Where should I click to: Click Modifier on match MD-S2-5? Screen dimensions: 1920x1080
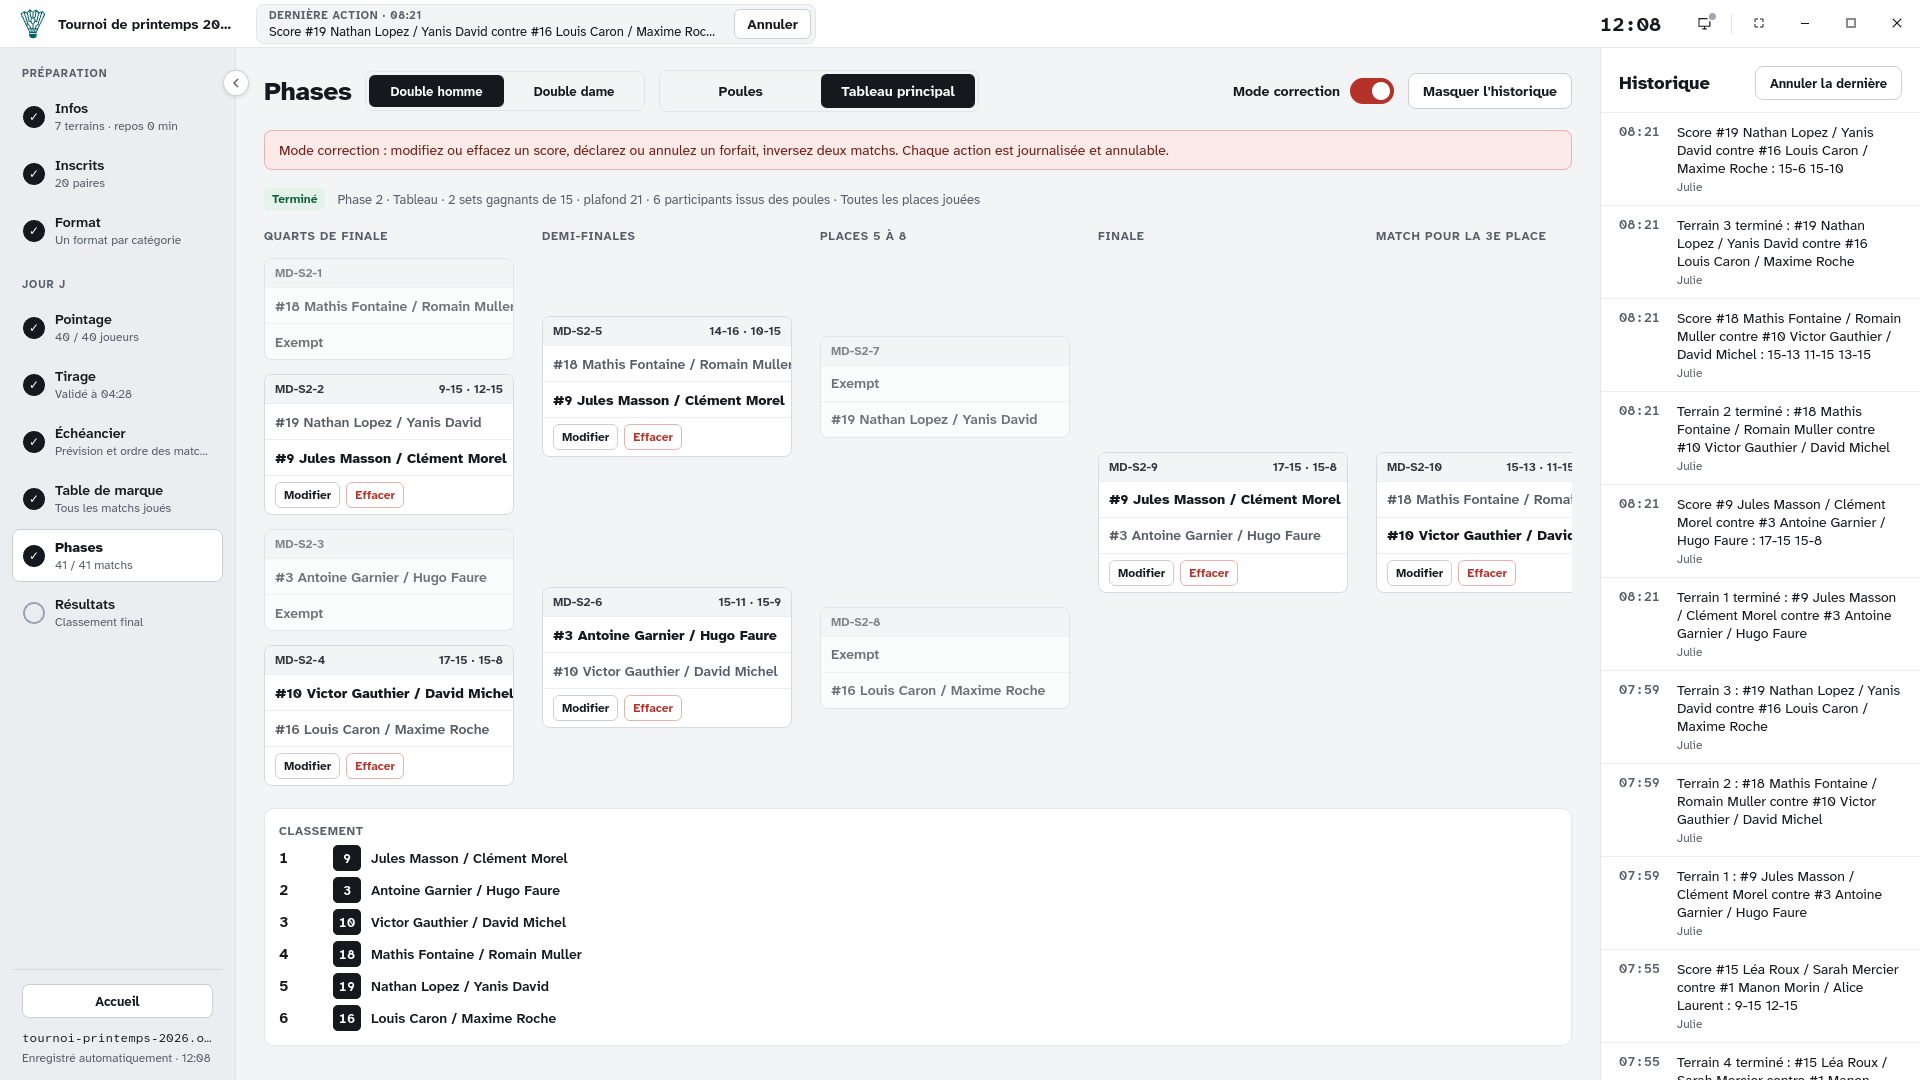pyautogui.click(x=585, y=437)
